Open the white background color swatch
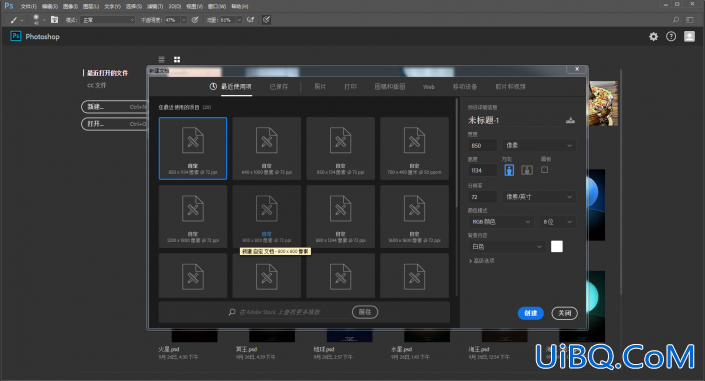The width and height of the screenshot is (705, 381). [x=557, y=247]
